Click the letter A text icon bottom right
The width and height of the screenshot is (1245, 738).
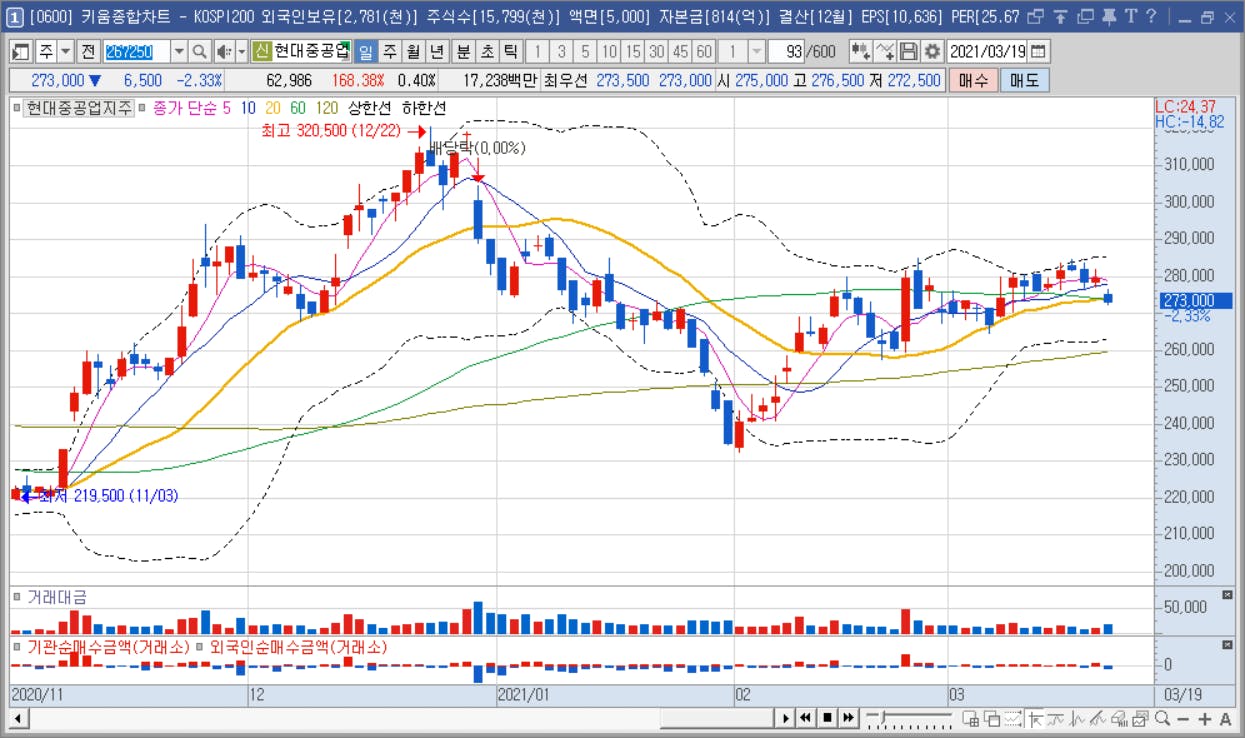[1225, 719]
